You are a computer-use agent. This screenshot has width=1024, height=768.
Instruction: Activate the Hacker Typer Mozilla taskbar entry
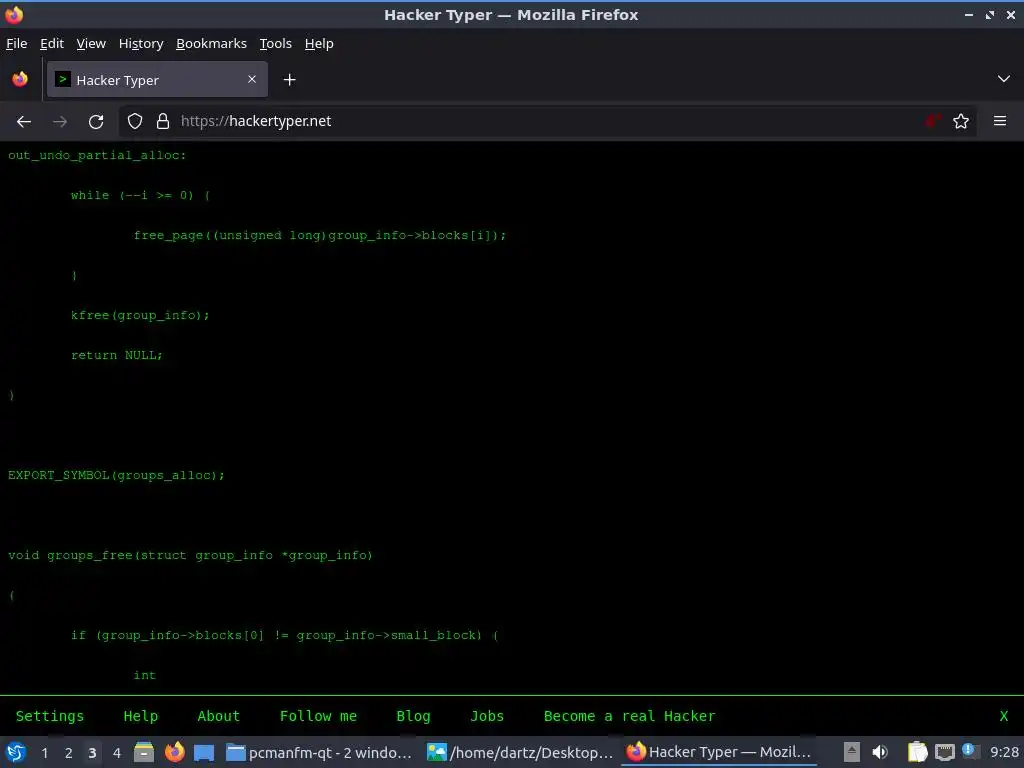pyautogui.click(x=720, y=752)
